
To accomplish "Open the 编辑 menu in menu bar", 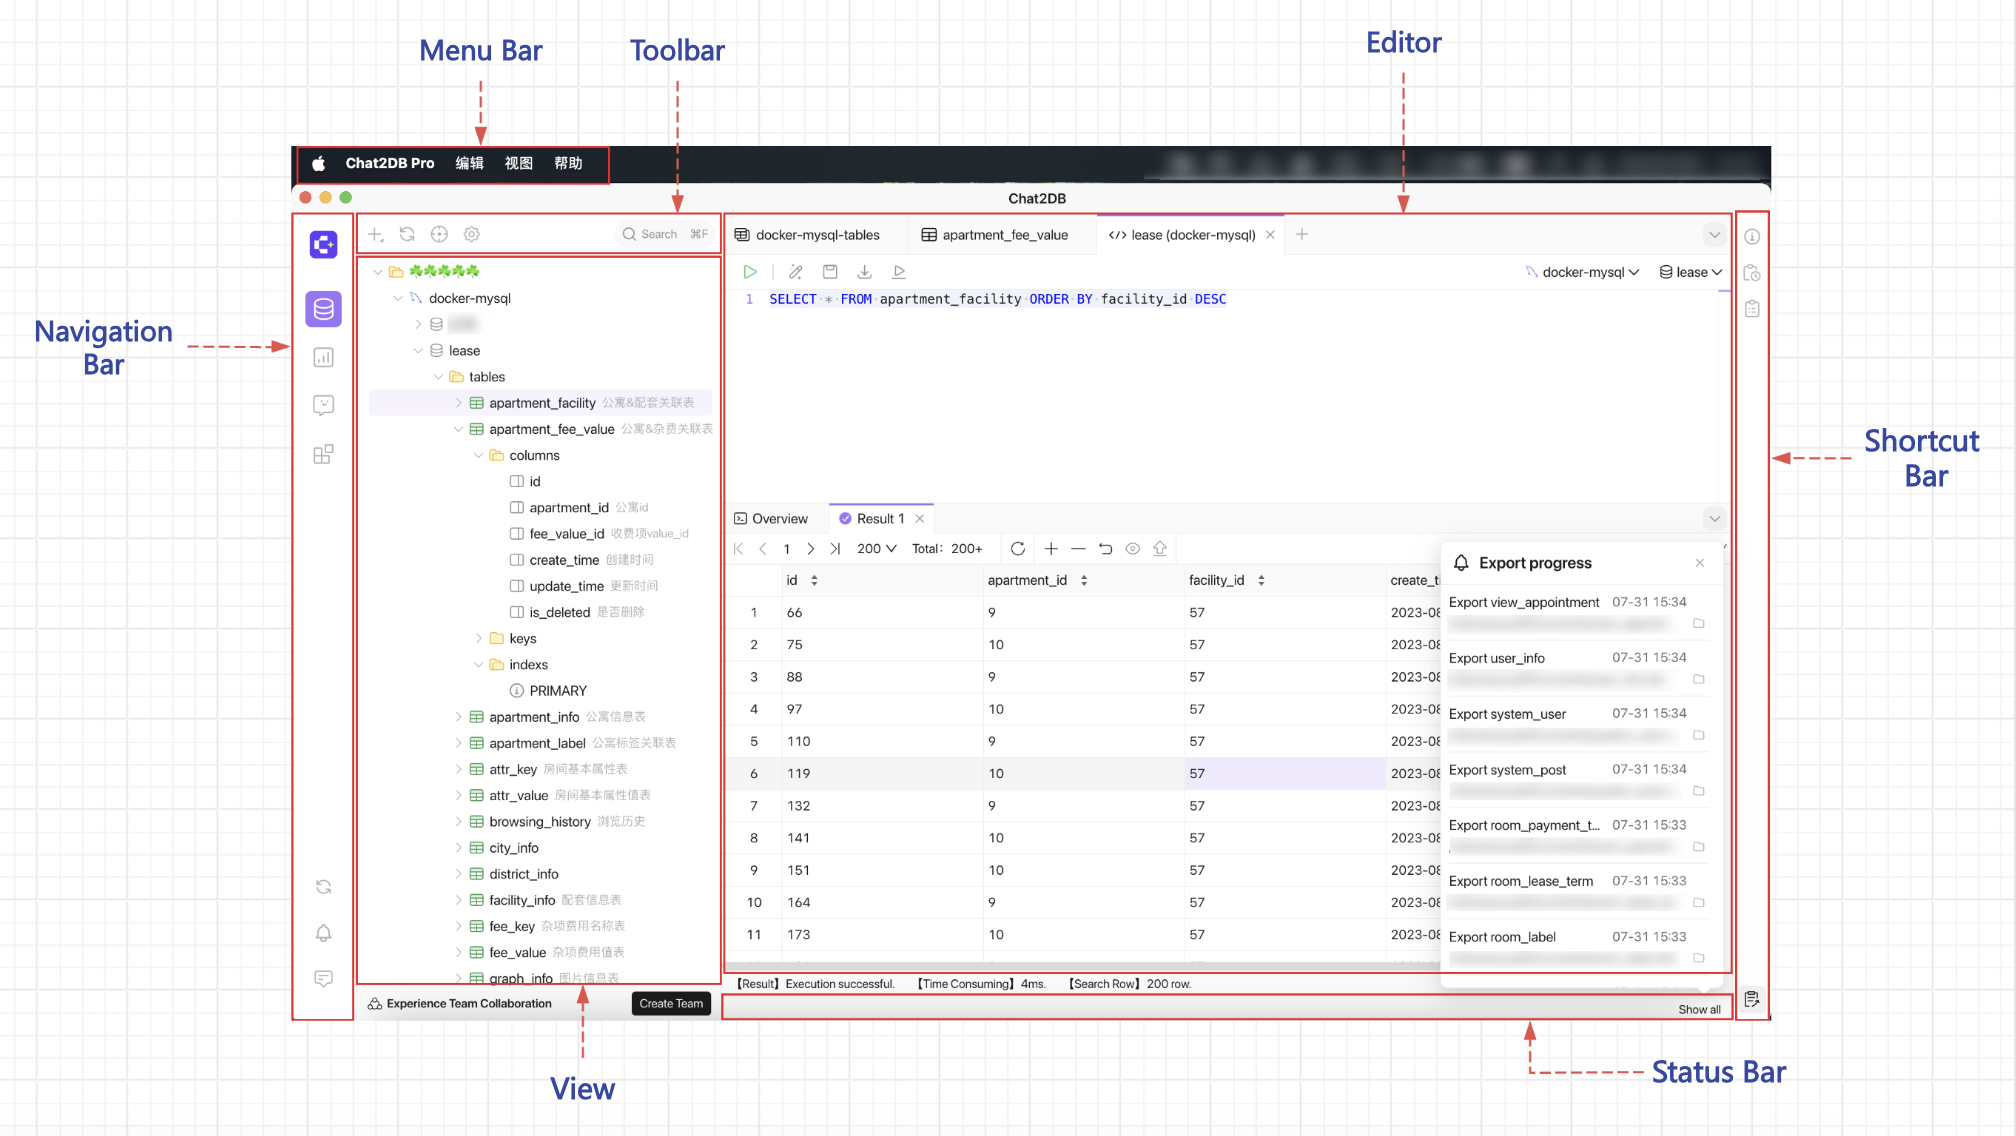I will pos(469,163).
